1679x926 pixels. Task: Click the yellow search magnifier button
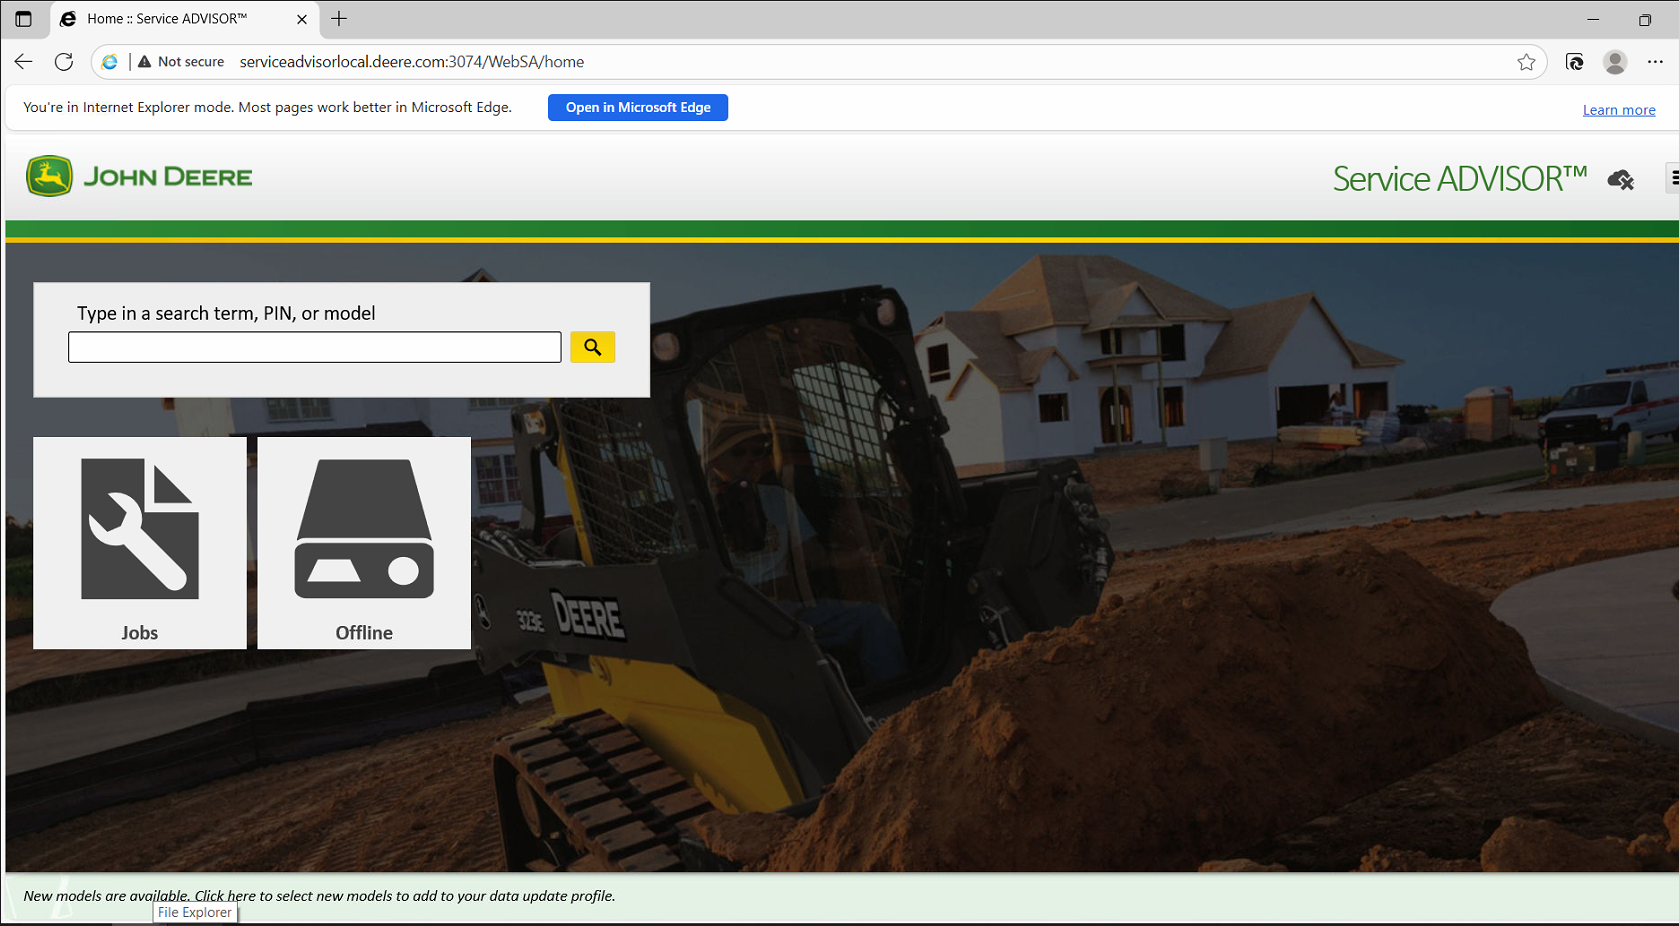tap(592, 346)
